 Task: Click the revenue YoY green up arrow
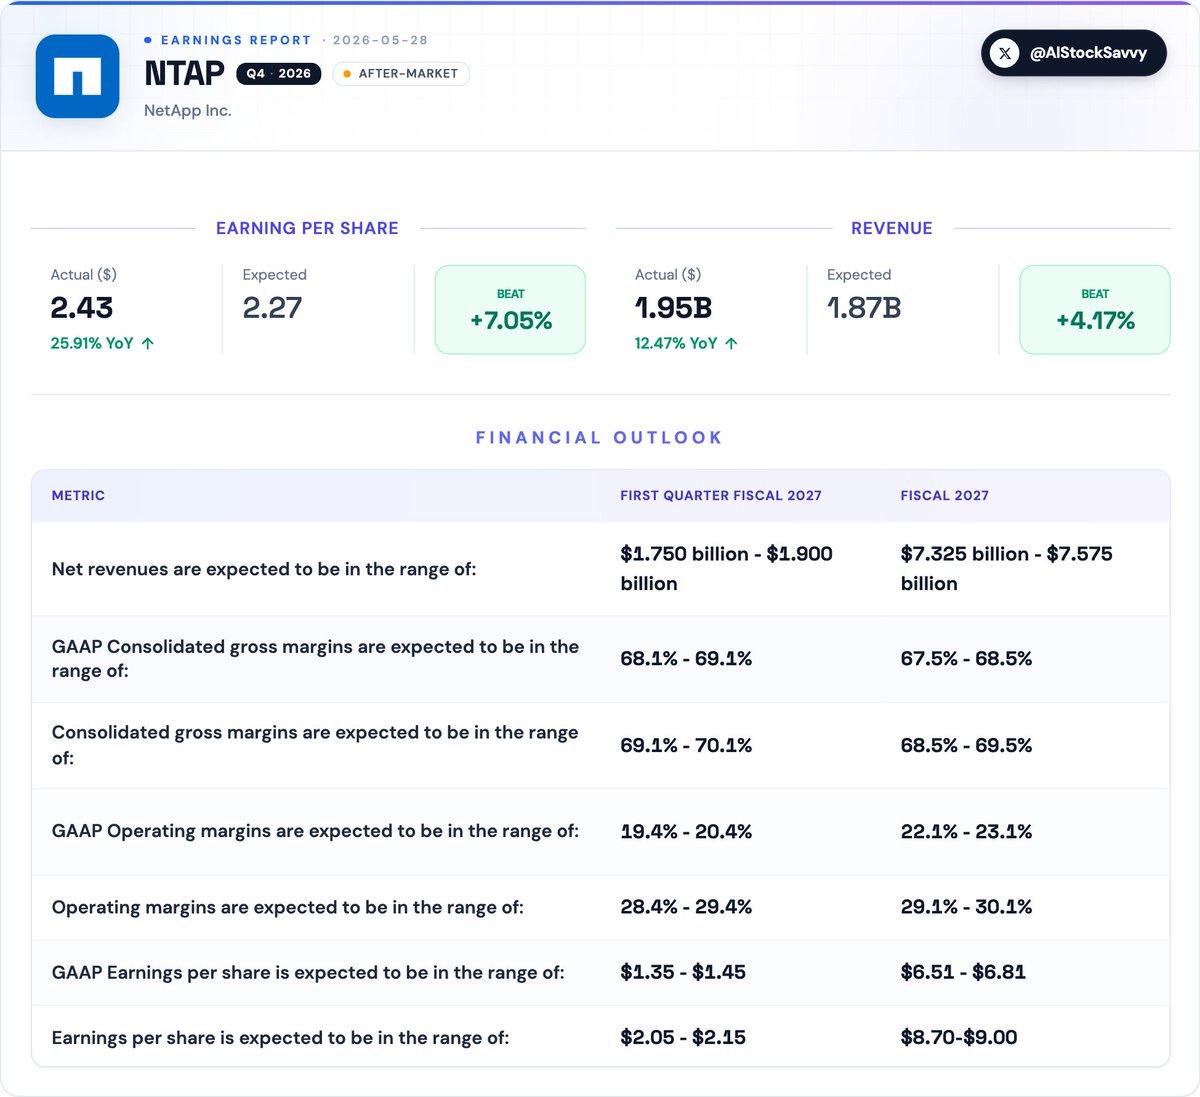click(732, 343)
